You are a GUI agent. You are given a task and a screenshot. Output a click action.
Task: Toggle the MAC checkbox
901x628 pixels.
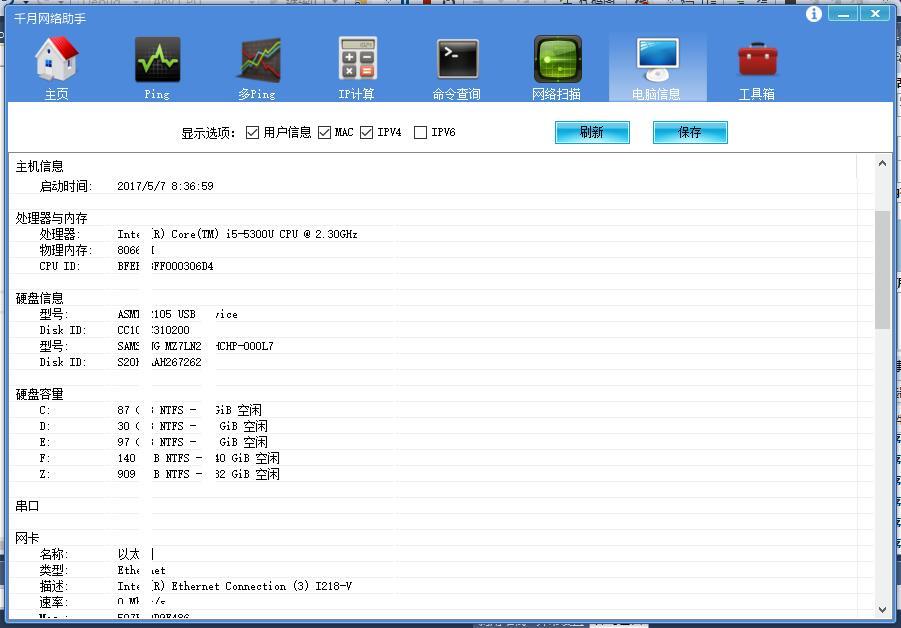(325, 132)
